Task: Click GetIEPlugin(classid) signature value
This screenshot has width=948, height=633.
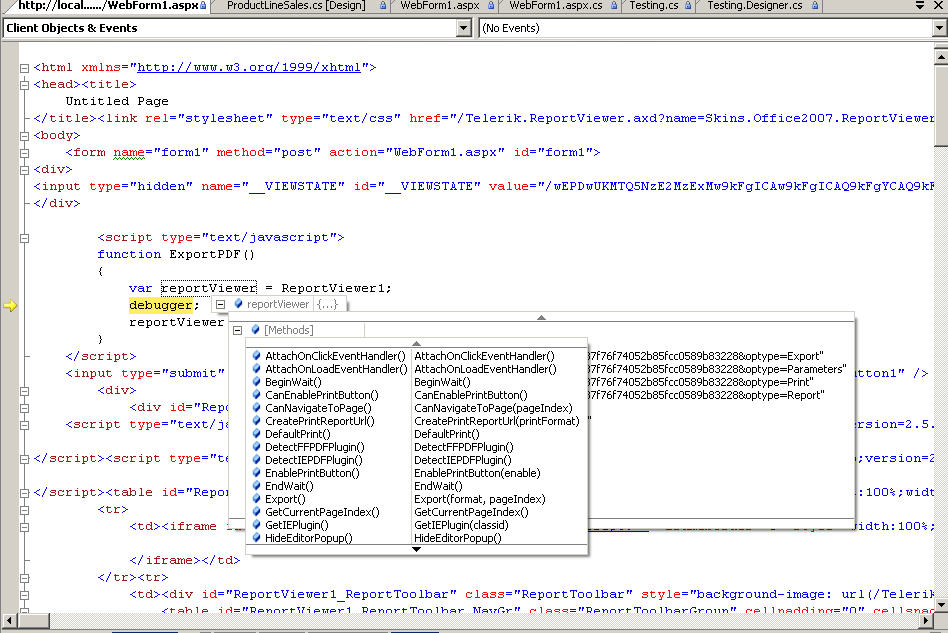Action: point(461,525)
